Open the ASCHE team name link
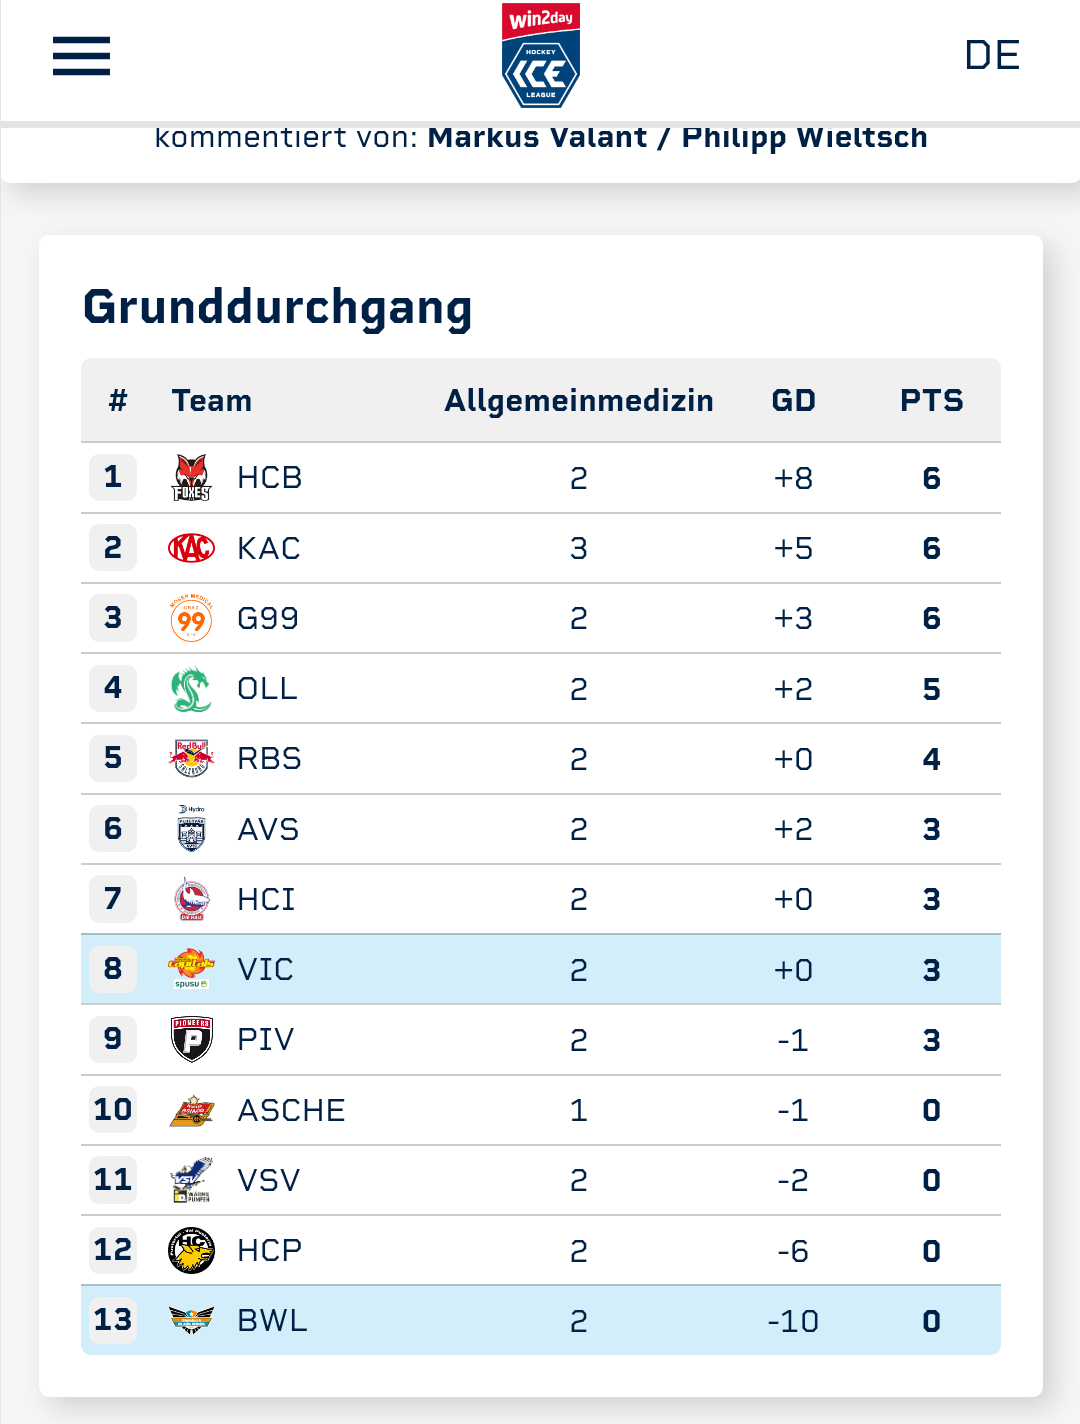1080x1424 pixels. [291, 1110]
